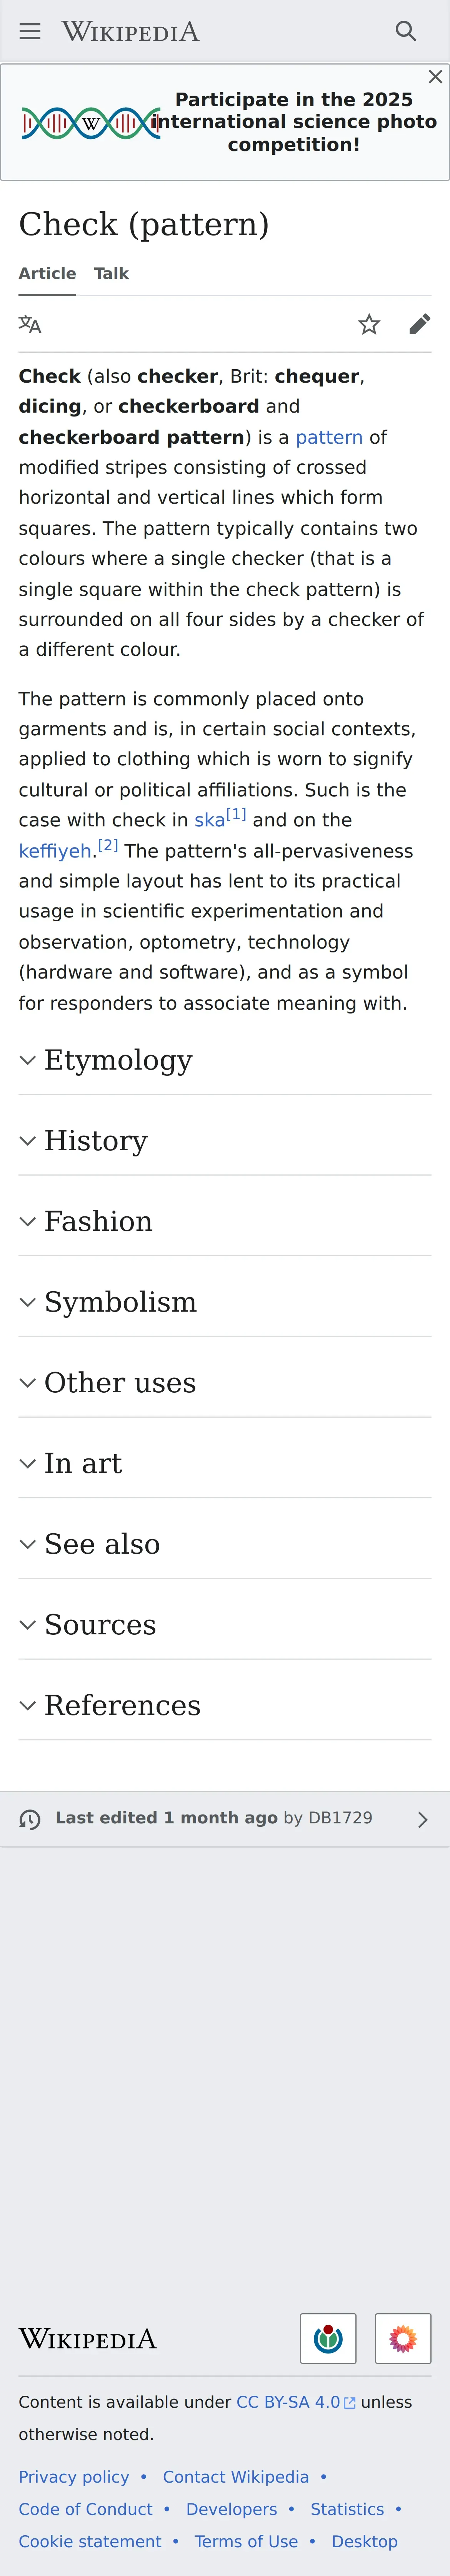Viewport: 450px width, 2576px height.
Task: Dismiss the science photo competition banner
Action: pos(435,77)
